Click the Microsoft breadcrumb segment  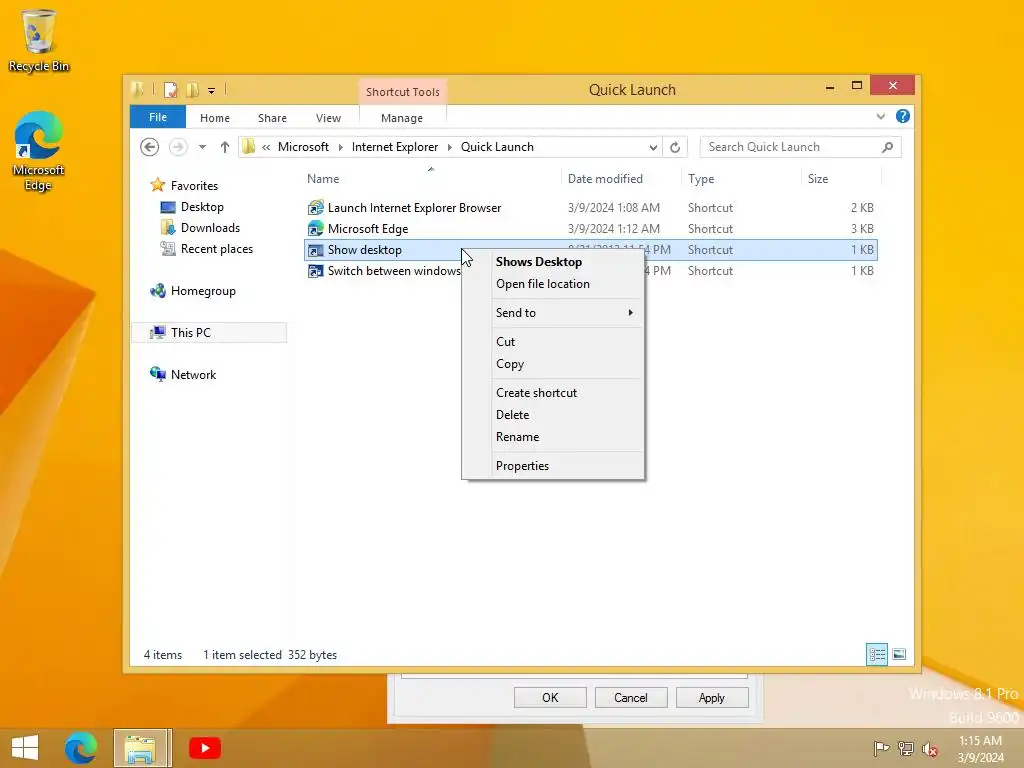coord(303,147)
